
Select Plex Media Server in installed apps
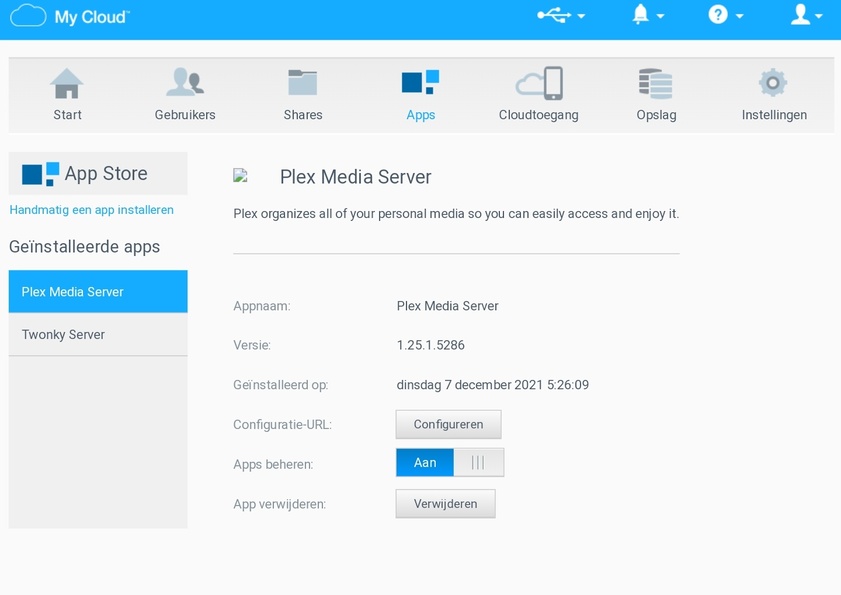tap(98, 291)
